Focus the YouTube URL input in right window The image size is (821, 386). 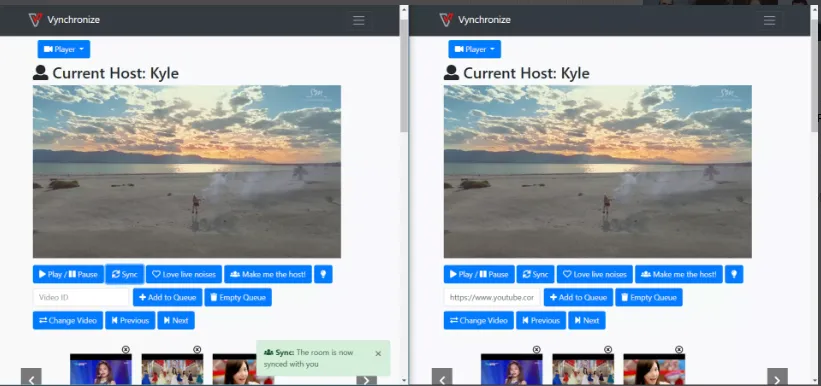click(492, 297)
